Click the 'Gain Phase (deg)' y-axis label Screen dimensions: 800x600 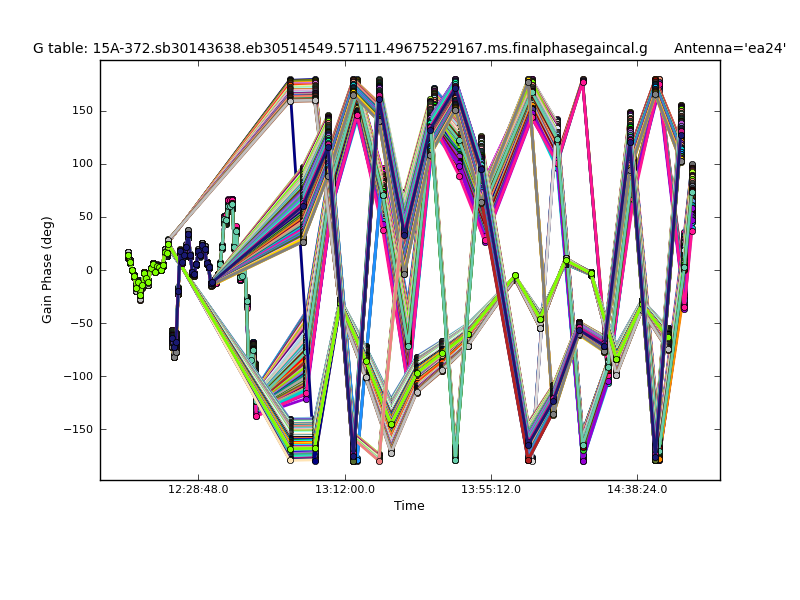point(47,270)
